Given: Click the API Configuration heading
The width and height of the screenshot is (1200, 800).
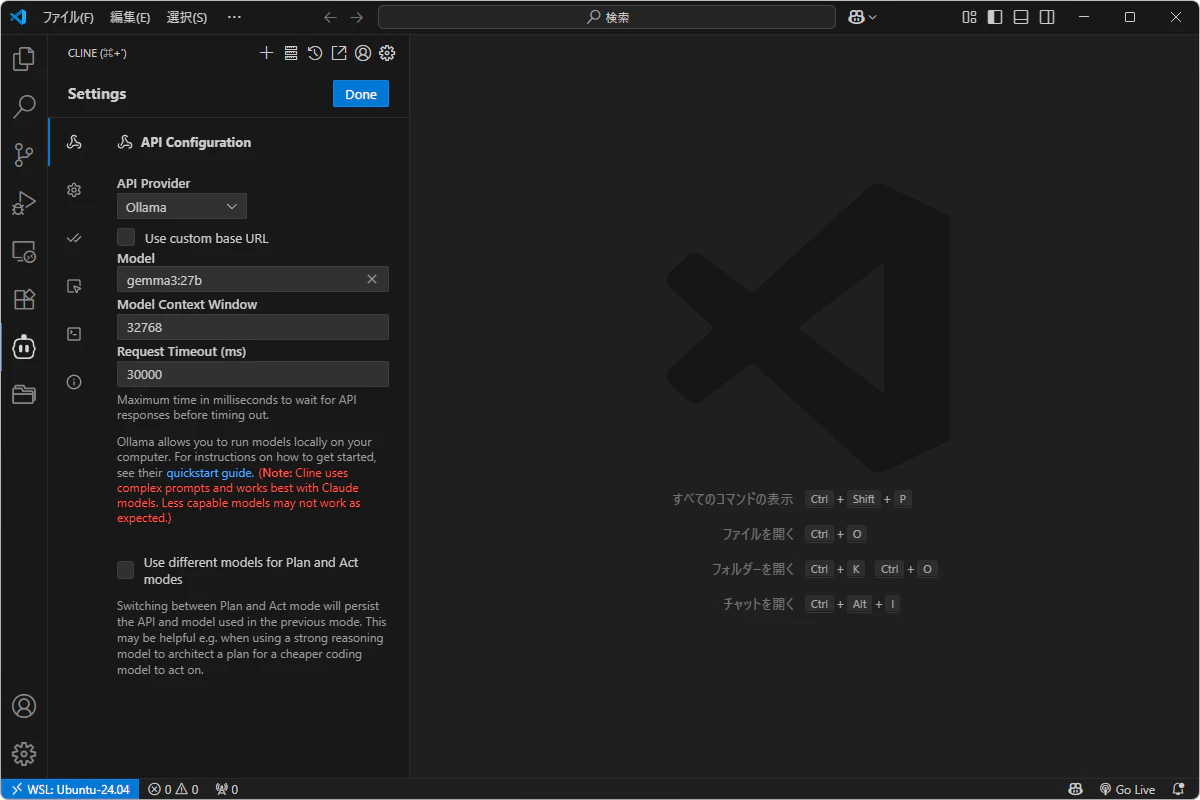Looking at the screenshot, I should coord(196,142).
